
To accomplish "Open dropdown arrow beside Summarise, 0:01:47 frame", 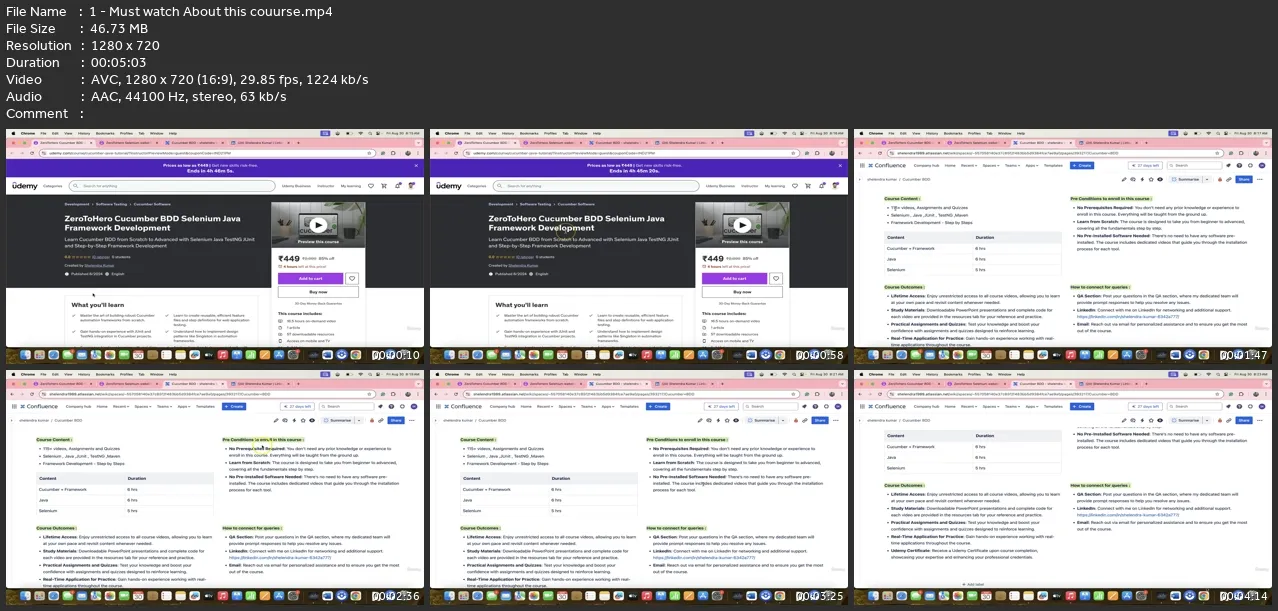I will point(1207,179).
